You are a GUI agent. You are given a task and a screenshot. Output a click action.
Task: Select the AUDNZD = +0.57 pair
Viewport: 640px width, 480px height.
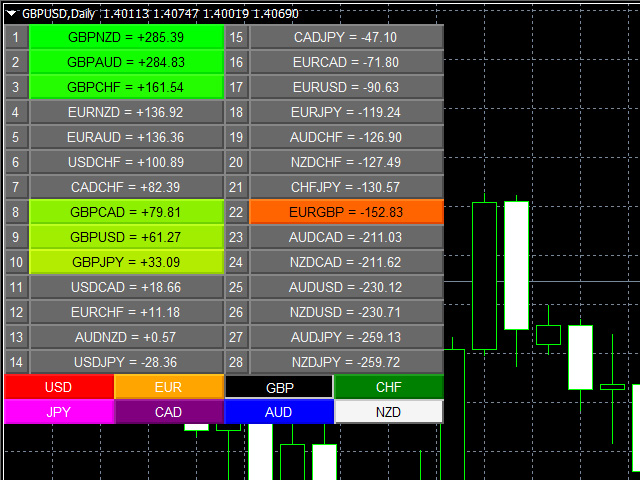pyautogui.click(x=127, y=337)
